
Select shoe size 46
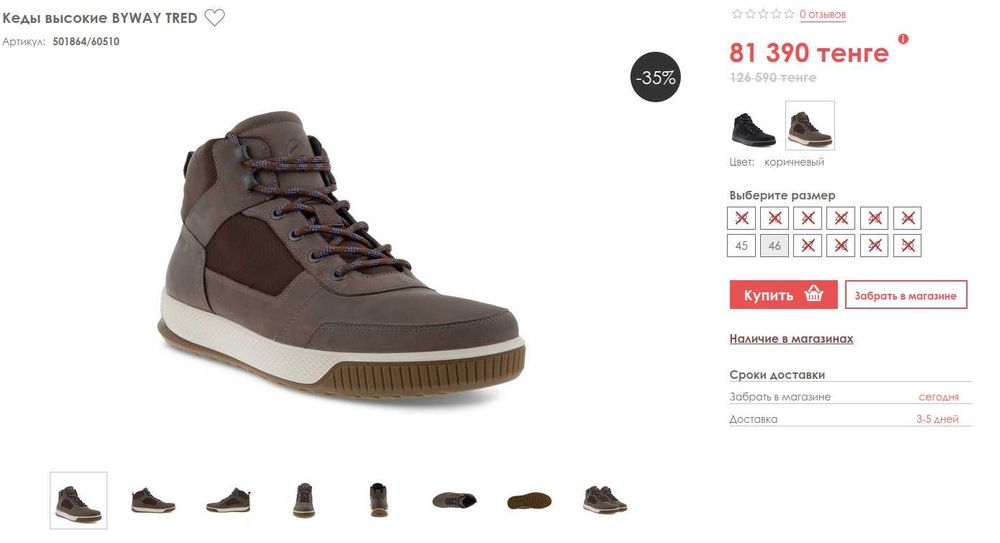pyautogui.click(x=774, y=246)
